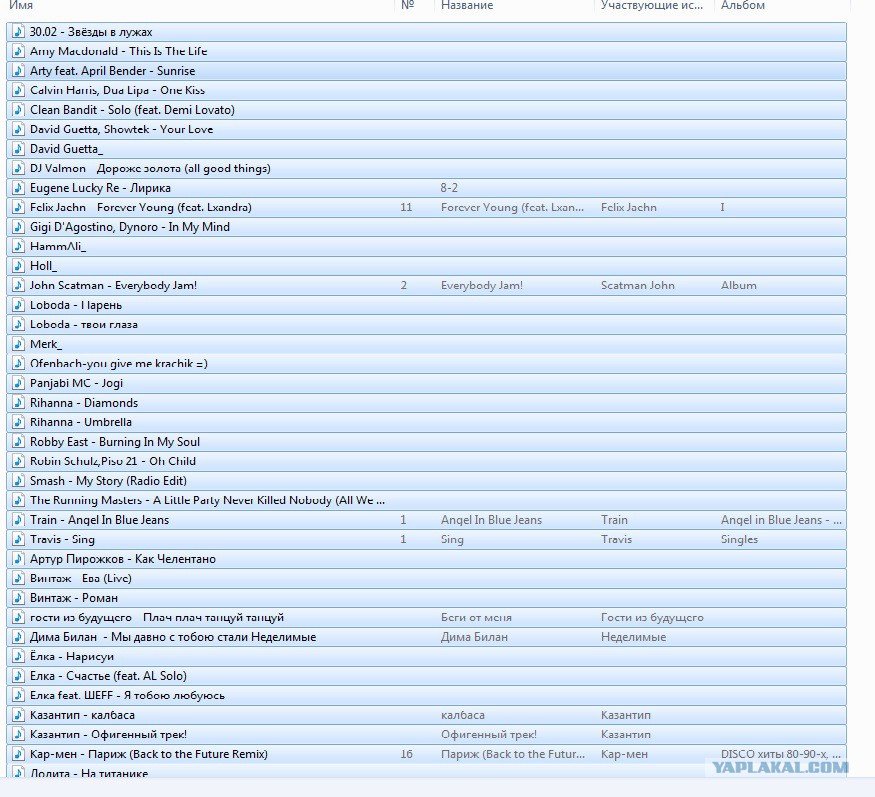
Task: Click the music file icon for 30.02 - Звёзды в лужах
Action: (x=18, y=32)
